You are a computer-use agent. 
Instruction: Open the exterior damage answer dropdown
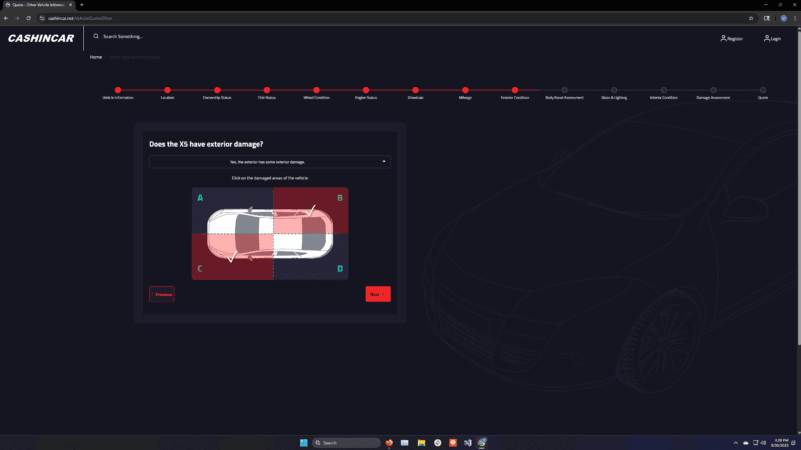point(269,161)
